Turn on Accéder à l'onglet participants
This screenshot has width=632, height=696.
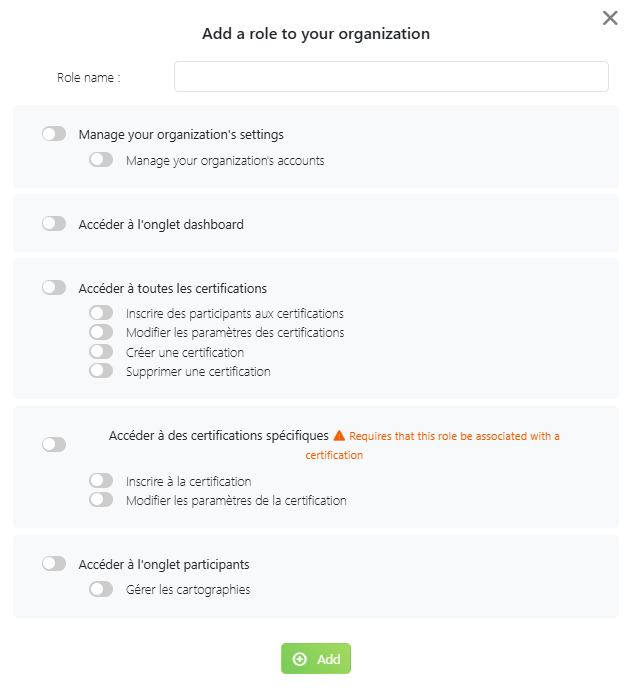(54, 564)
